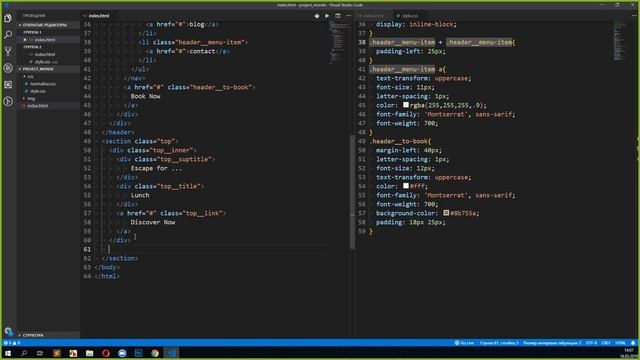Open File Explorer from the taskbar
The image size is (640, 360).
coord(89,353)
